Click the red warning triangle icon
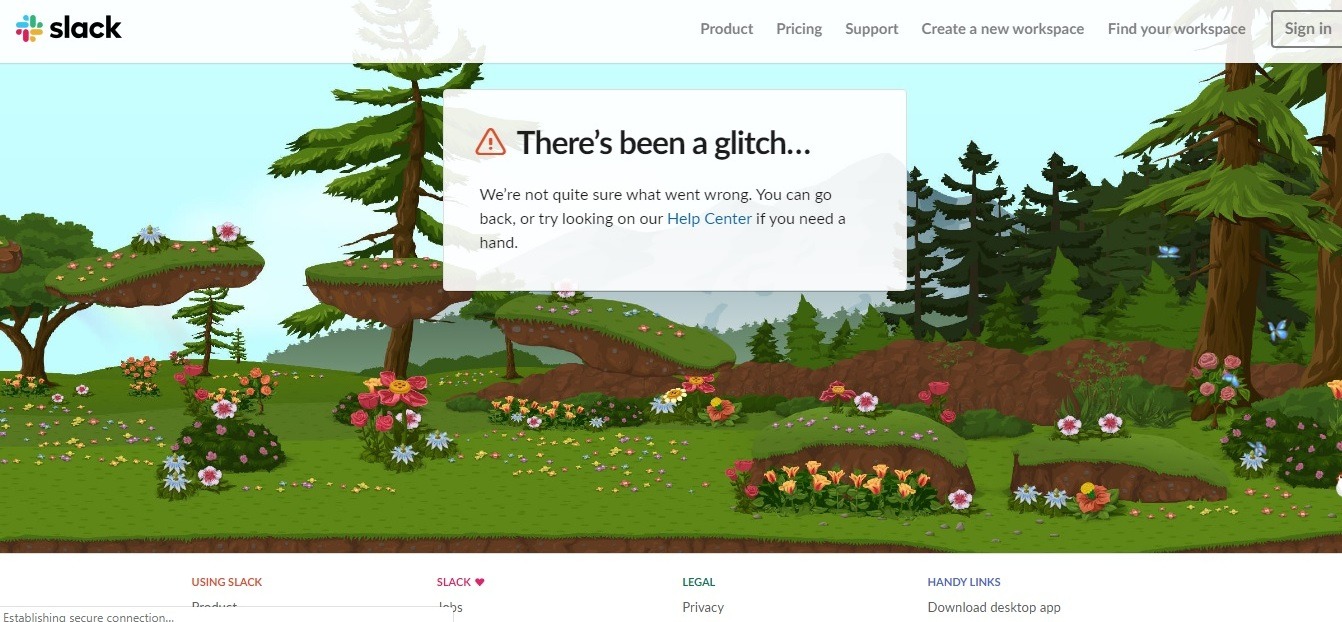The width and height of the screenshot is (1342, 622). coord(490,142)
